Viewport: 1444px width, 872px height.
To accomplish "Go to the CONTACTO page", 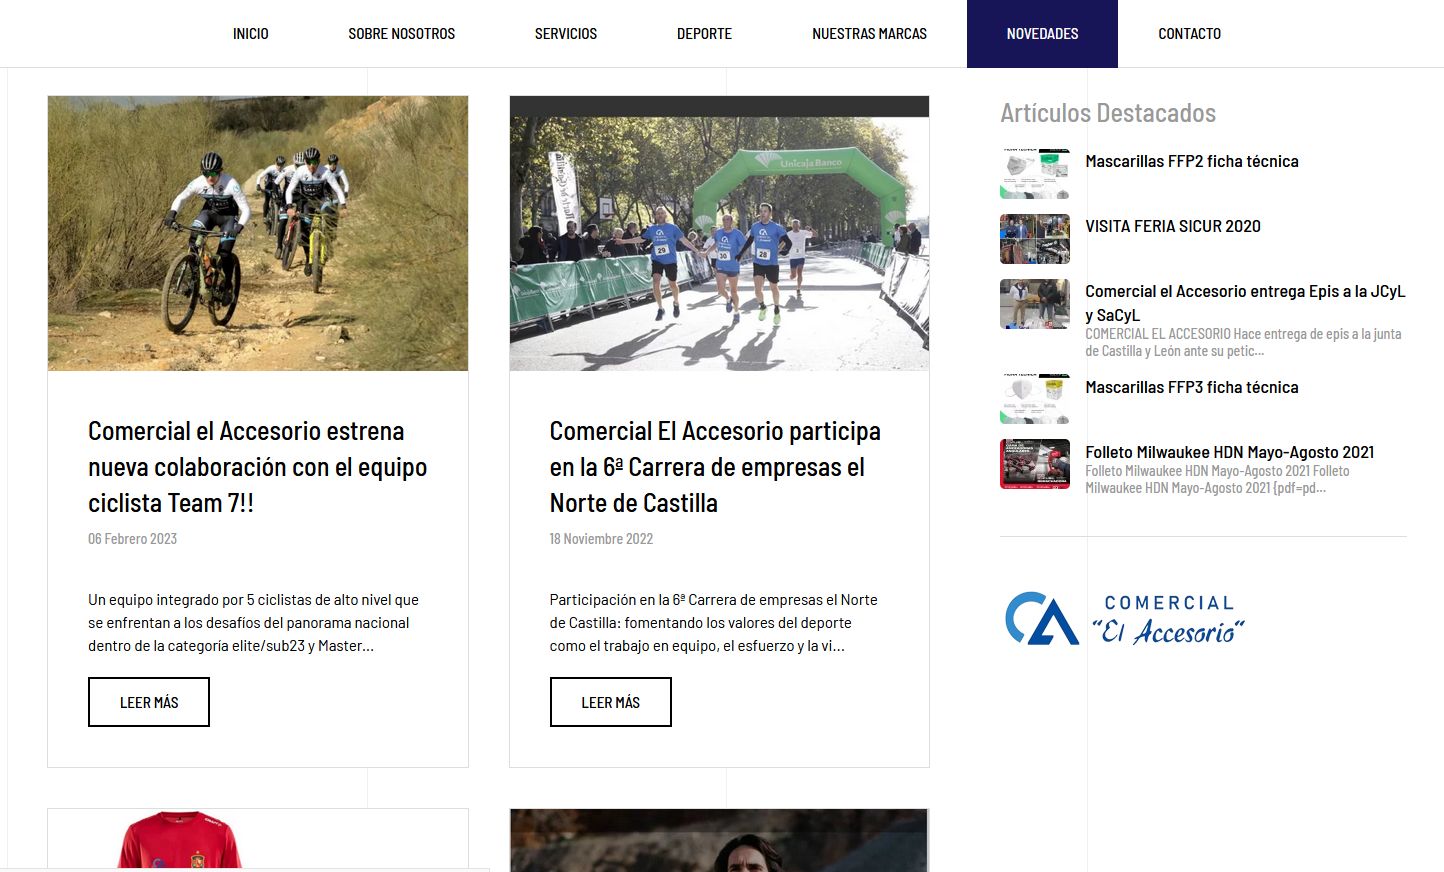I will (1189, 34).
